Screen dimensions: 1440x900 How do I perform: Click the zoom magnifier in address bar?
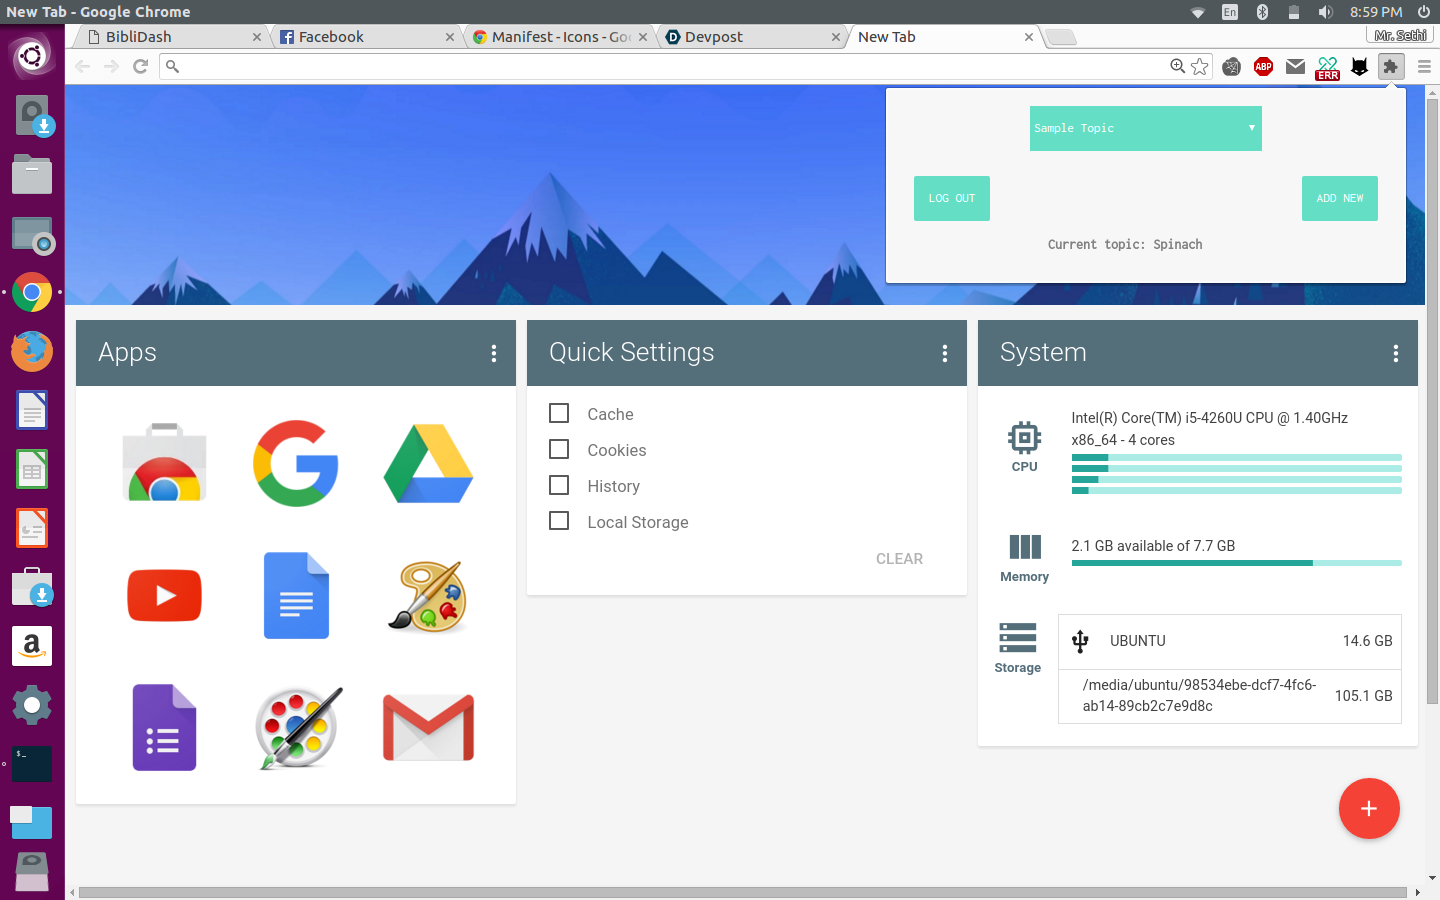1178,66
